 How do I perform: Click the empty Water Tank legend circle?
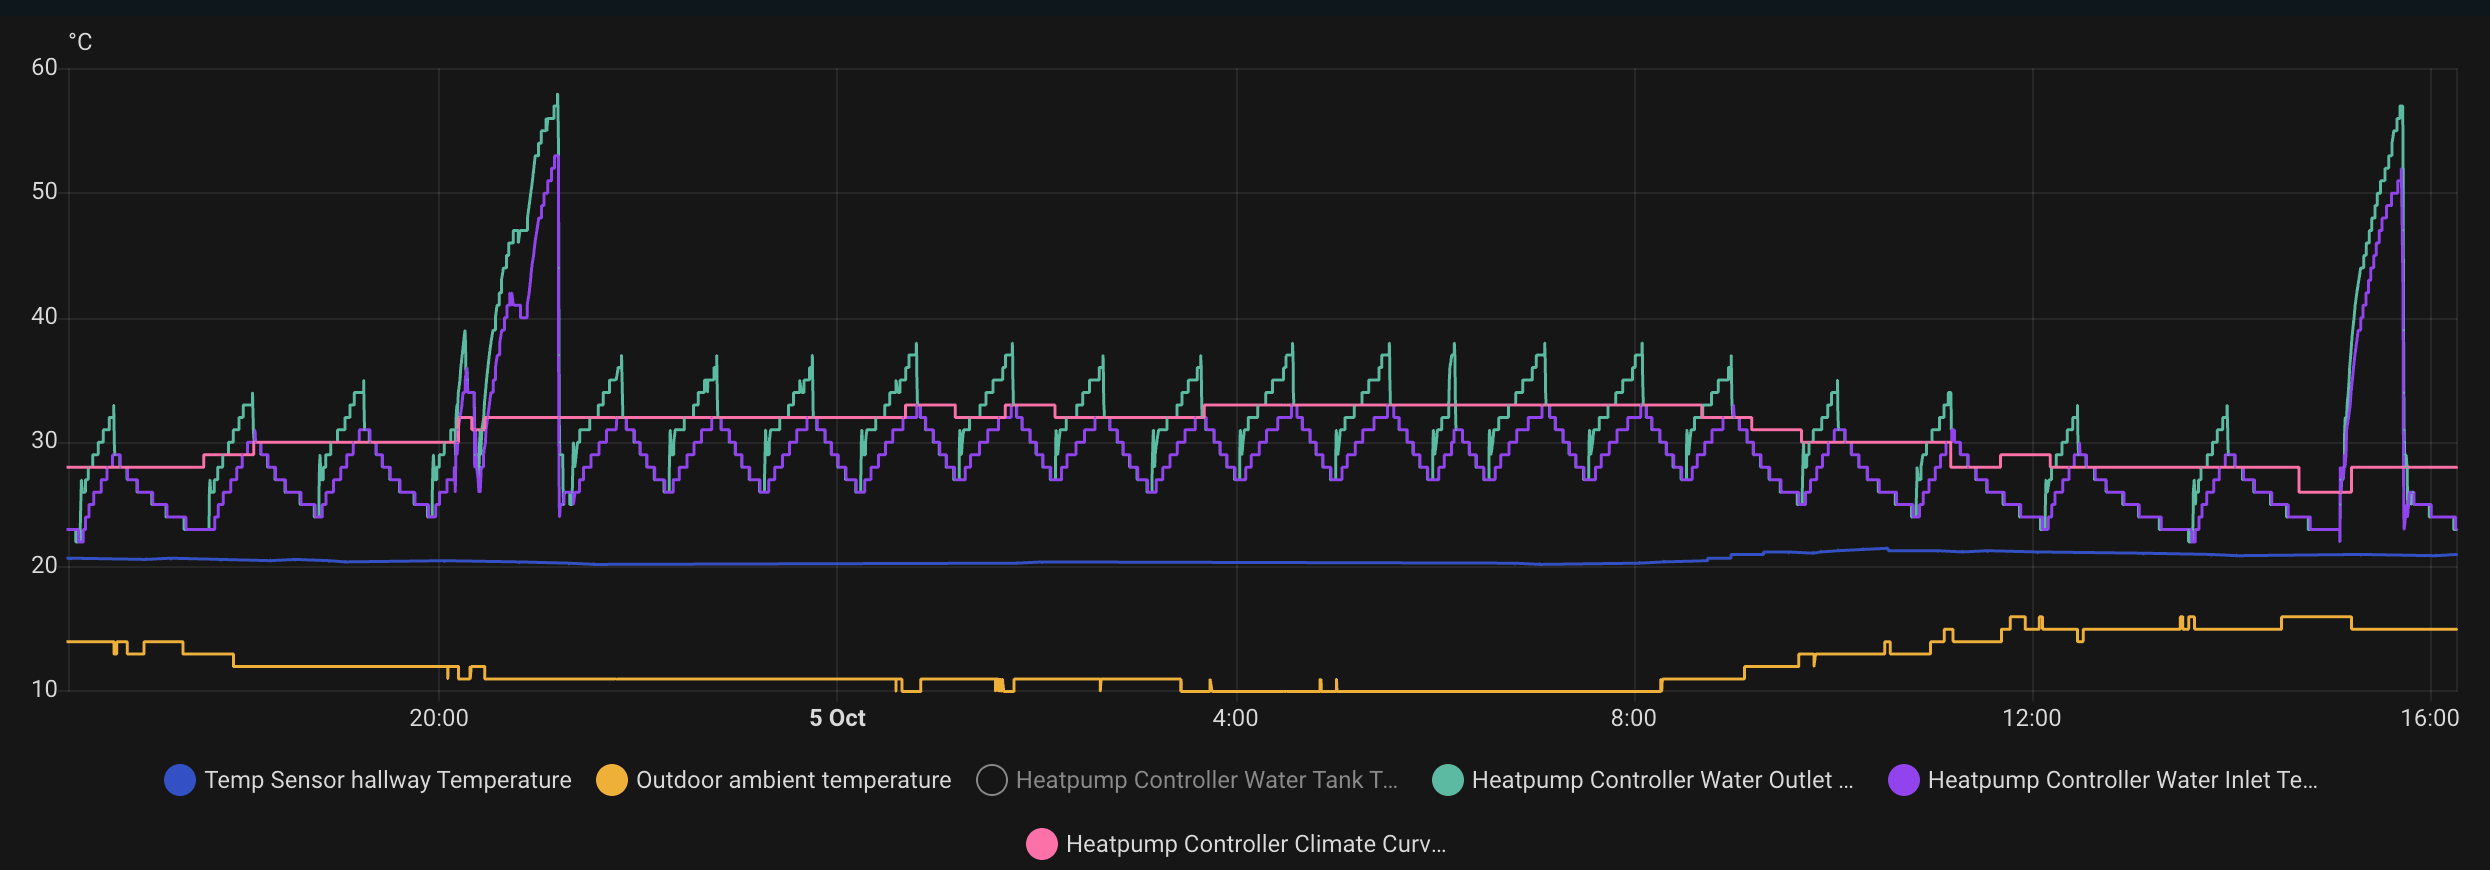point(991,780)
